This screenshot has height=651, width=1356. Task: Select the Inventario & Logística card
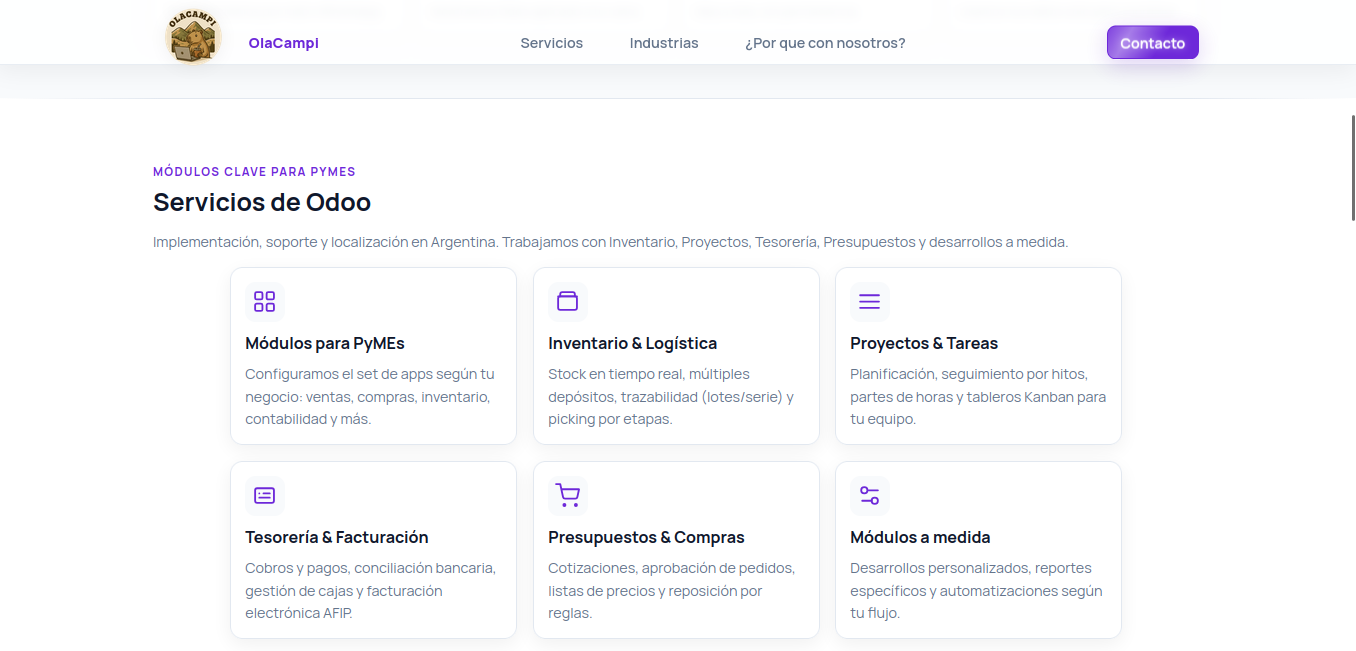[x=676, y=355]
